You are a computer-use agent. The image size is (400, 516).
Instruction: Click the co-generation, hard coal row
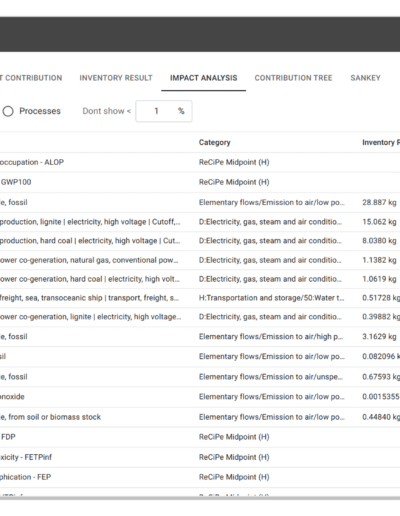[x=200, y=279]
